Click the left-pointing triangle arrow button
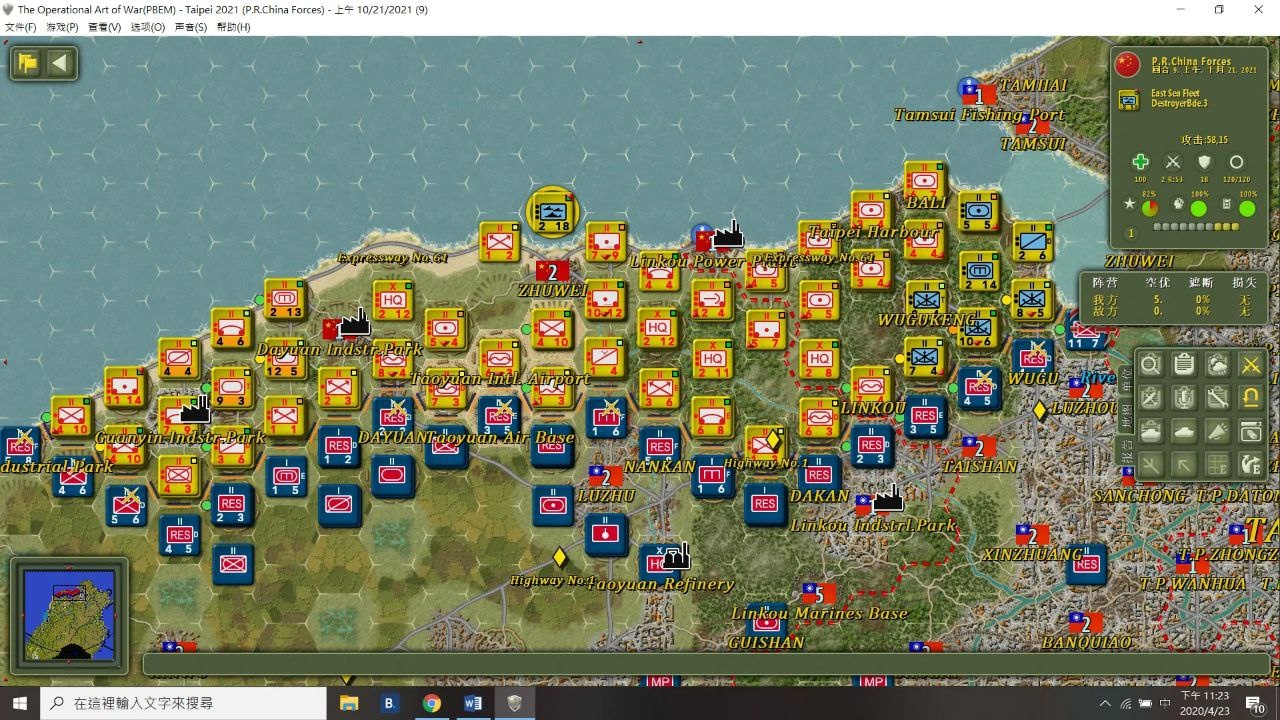This screenshot has height=720, width=1280. click(x=60, y=64)
